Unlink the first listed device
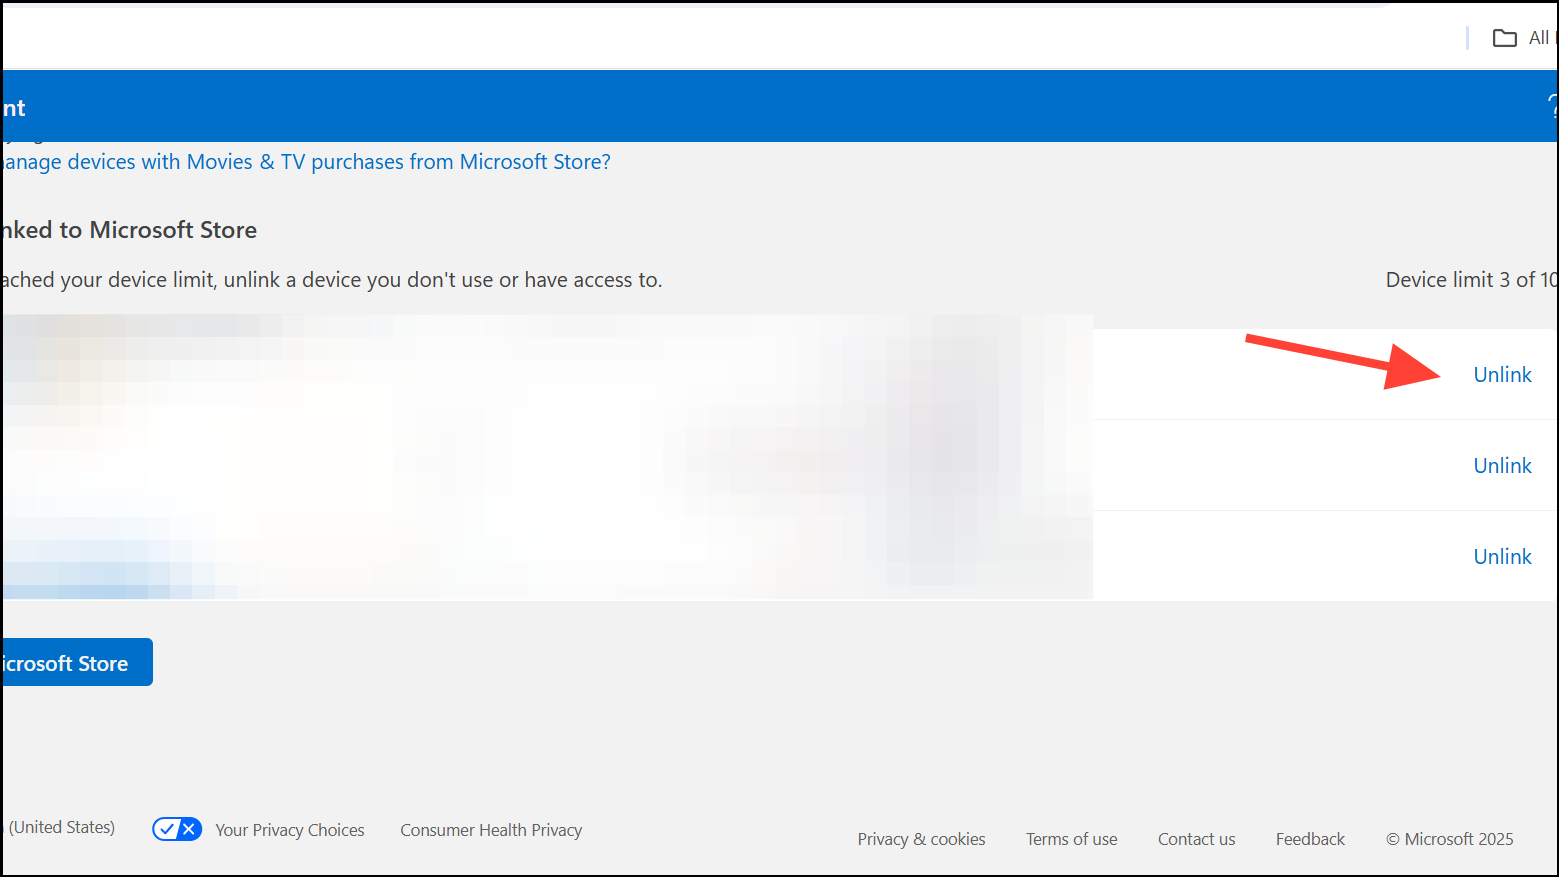 [x=1502, y=375]
